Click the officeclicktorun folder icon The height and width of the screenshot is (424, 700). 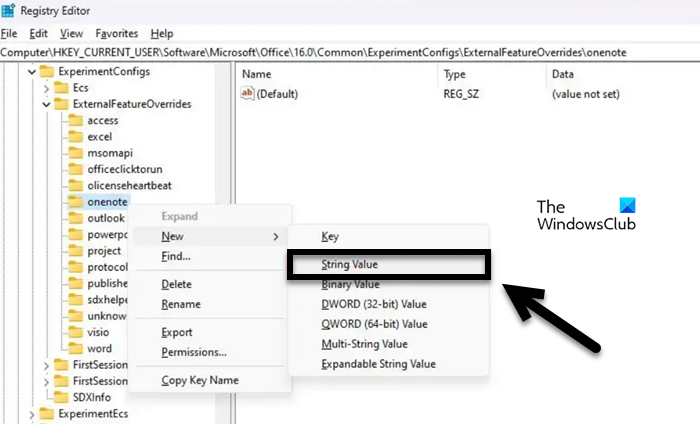point(75,169)
